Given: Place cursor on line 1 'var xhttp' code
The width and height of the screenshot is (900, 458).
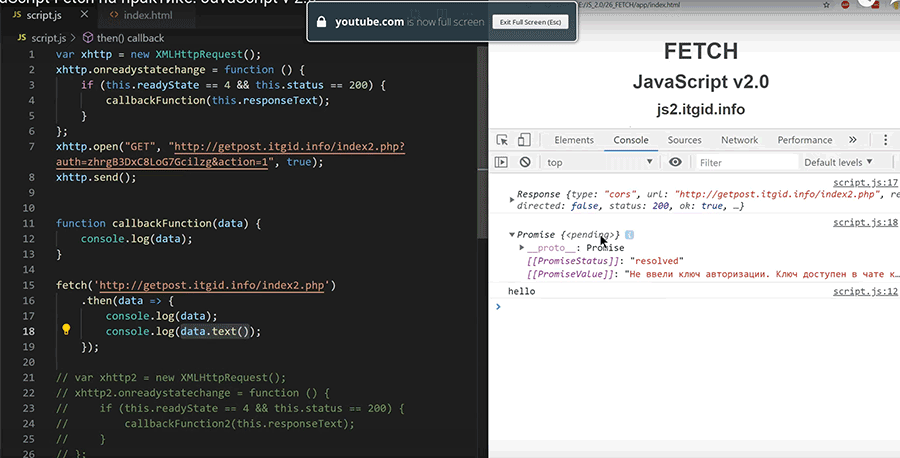Looking at the screenshot, I should point(158,55).
